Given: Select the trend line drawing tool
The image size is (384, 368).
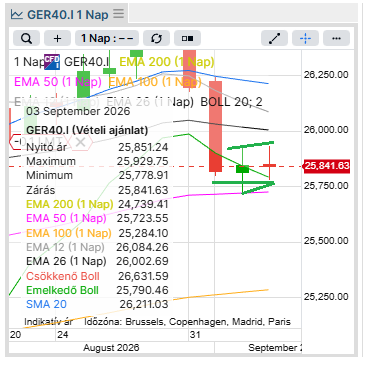Looking at the screenshot, I should click(x=274, y=38).
